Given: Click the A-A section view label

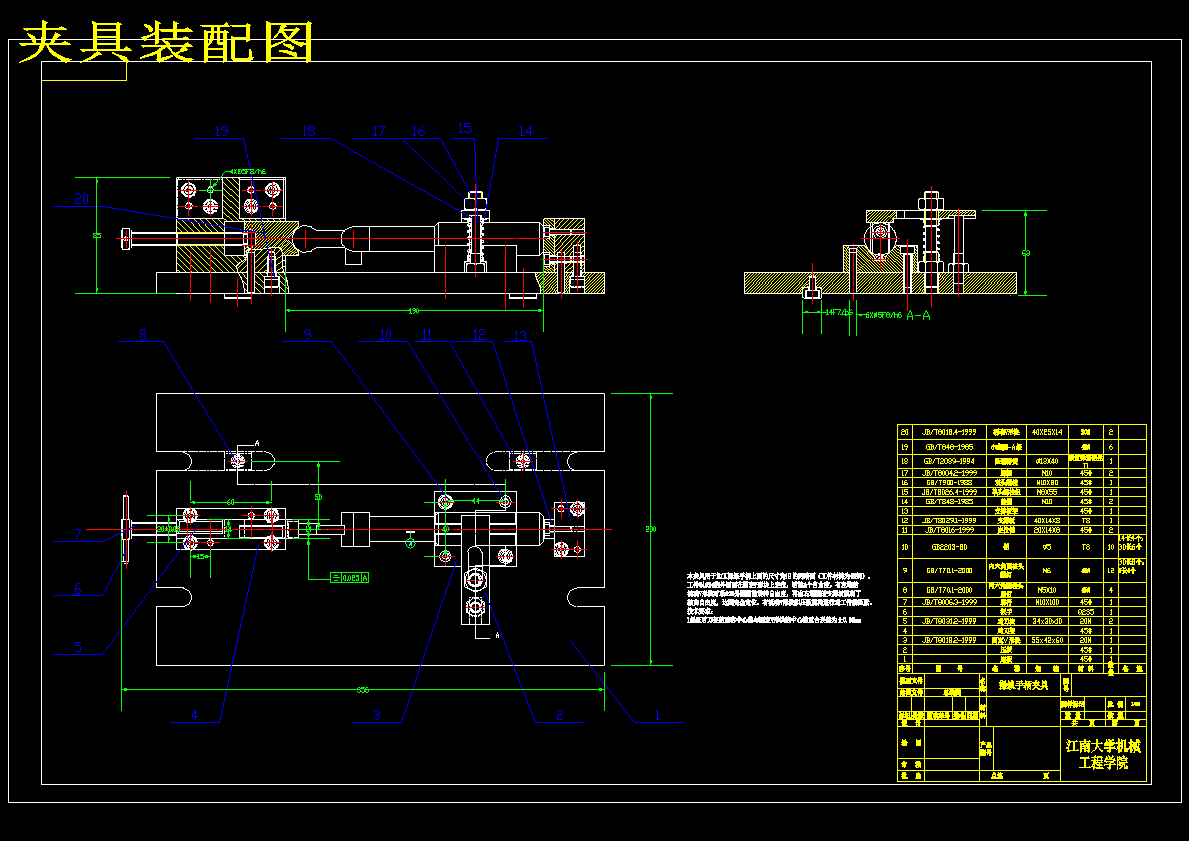Looking at the screenshot, I should coord(918,315).
